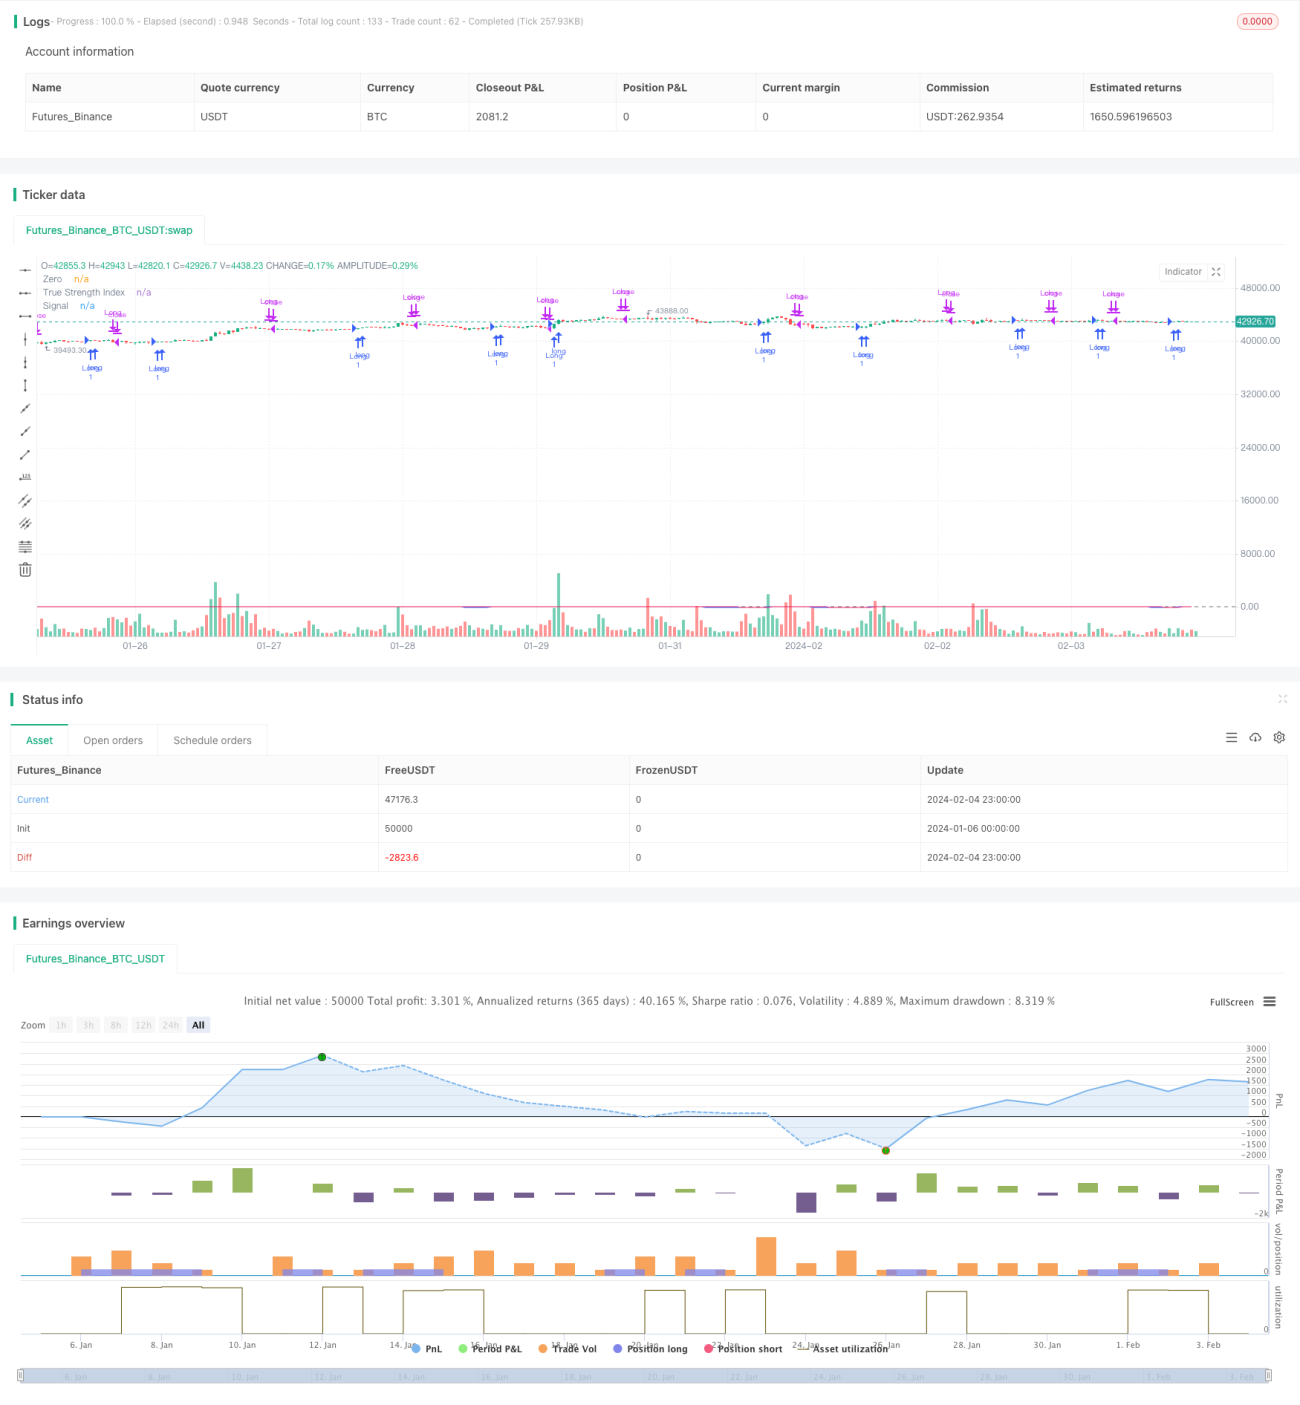Click the Zero legend label
Screen dimensions: 1300x1405
pyautogui.click(x=52, y=279)
